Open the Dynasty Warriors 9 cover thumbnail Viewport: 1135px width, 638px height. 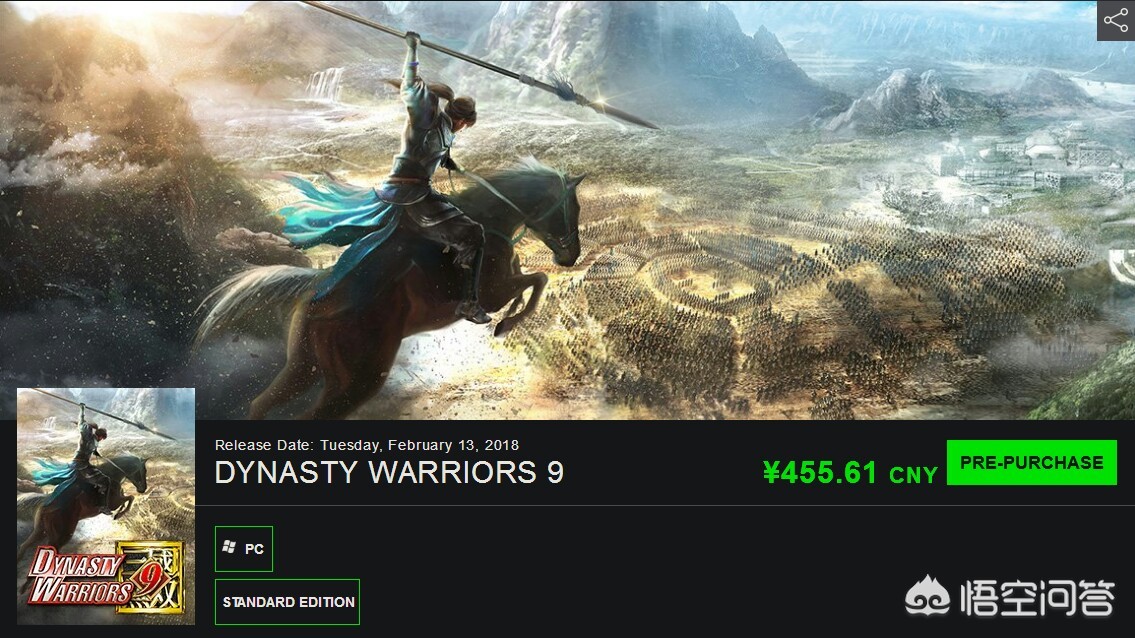pos(106,506)
